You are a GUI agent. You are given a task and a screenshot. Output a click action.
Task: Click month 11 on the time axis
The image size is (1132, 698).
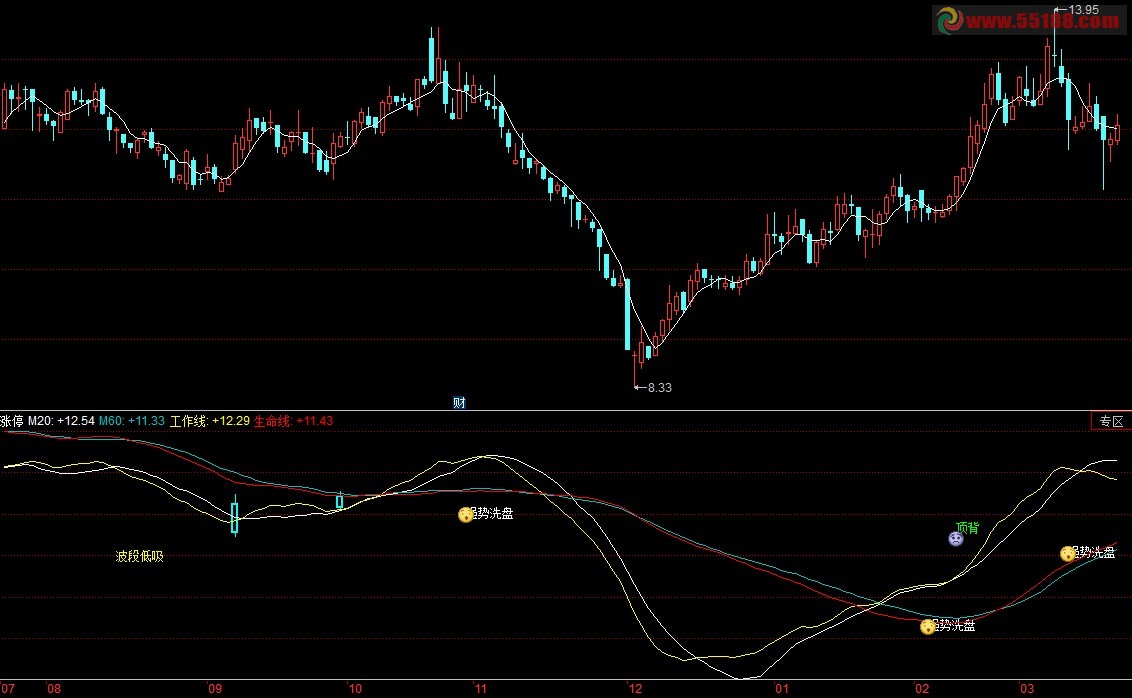tap(480, 689)
